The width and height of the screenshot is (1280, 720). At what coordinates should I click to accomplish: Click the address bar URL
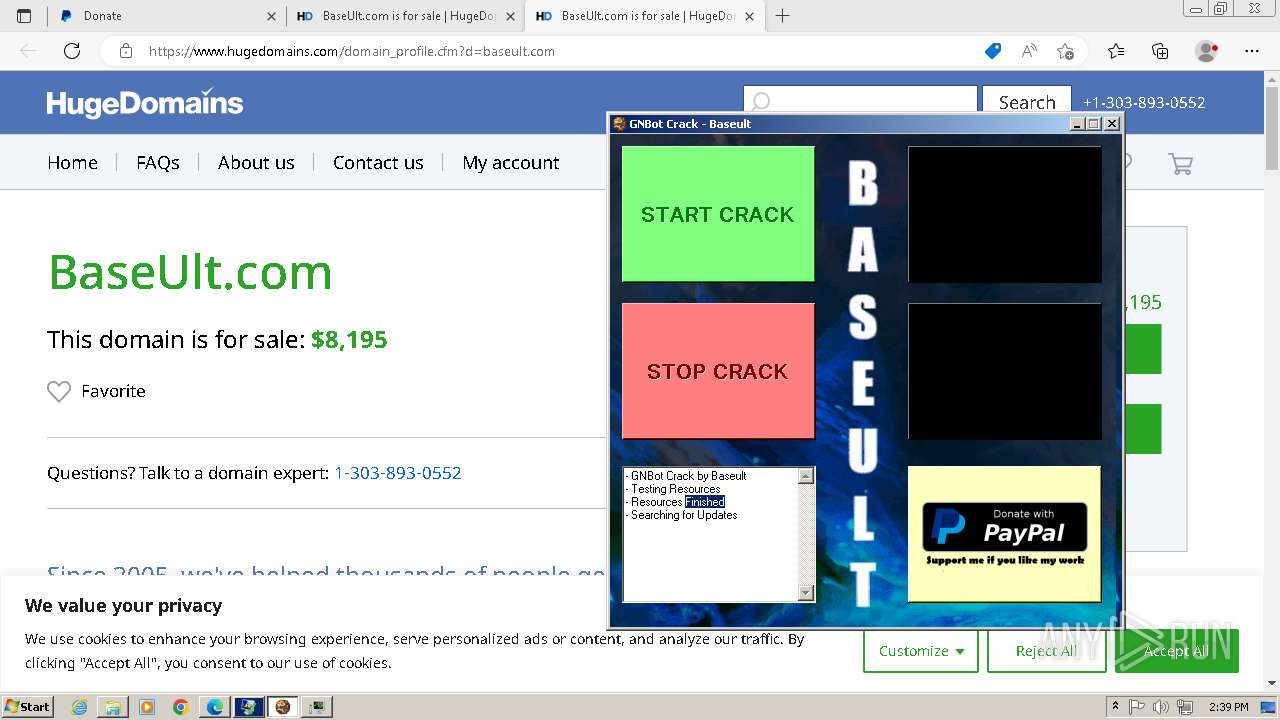point(352,51)
